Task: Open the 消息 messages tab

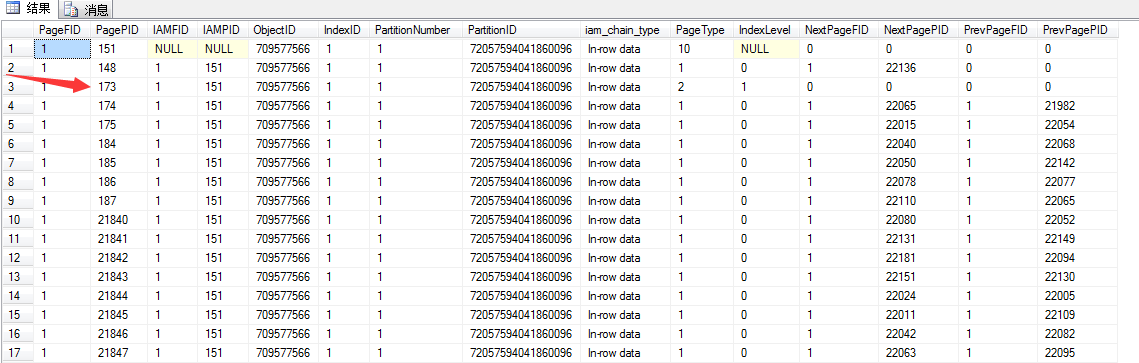Action: [86, 10]
